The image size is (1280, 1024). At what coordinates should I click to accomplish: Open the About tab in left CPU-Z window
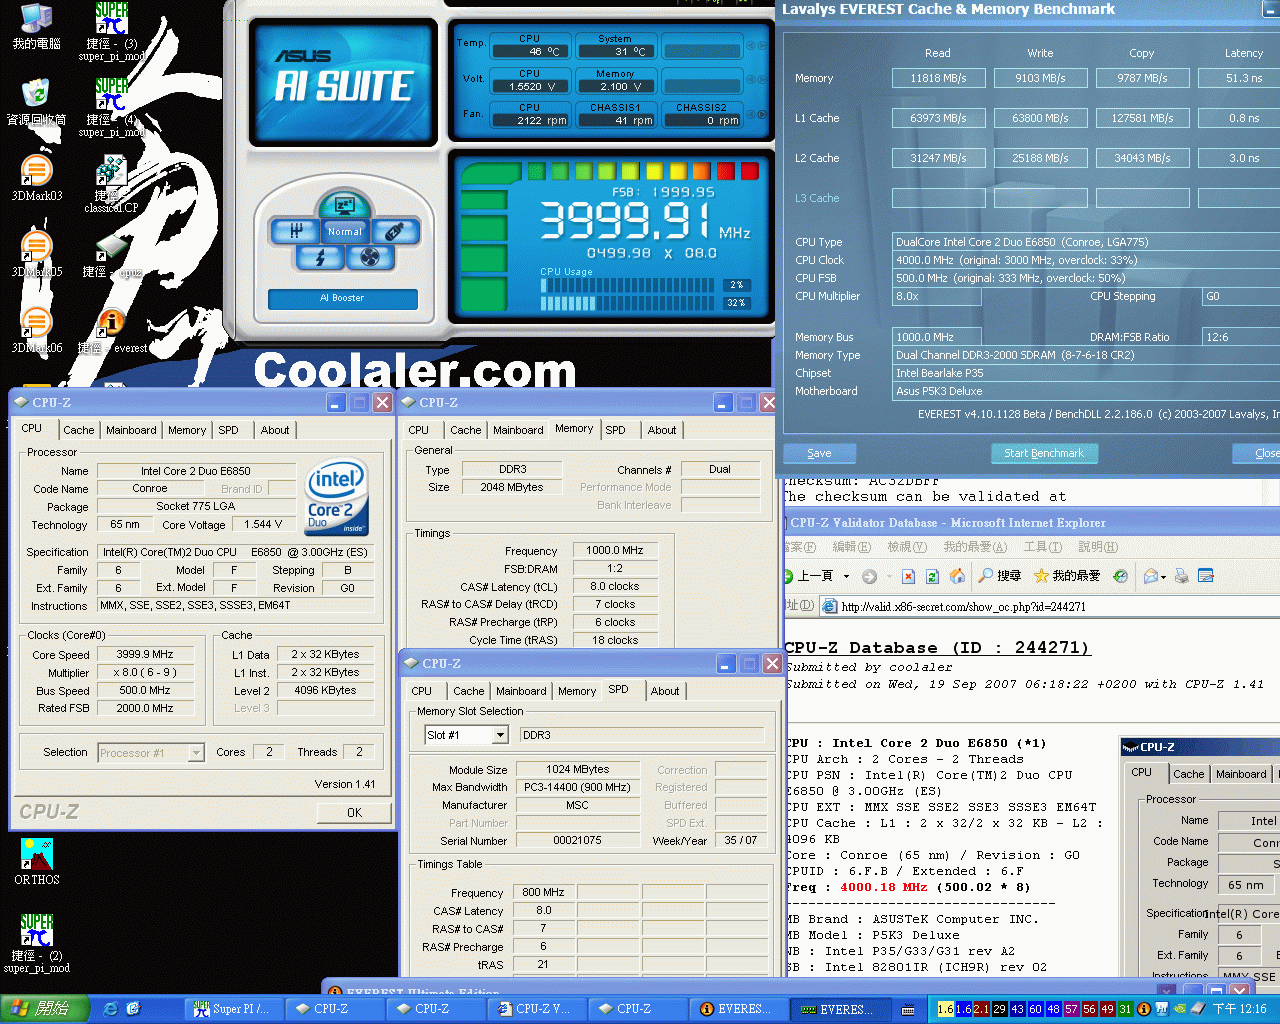(275, 430)
